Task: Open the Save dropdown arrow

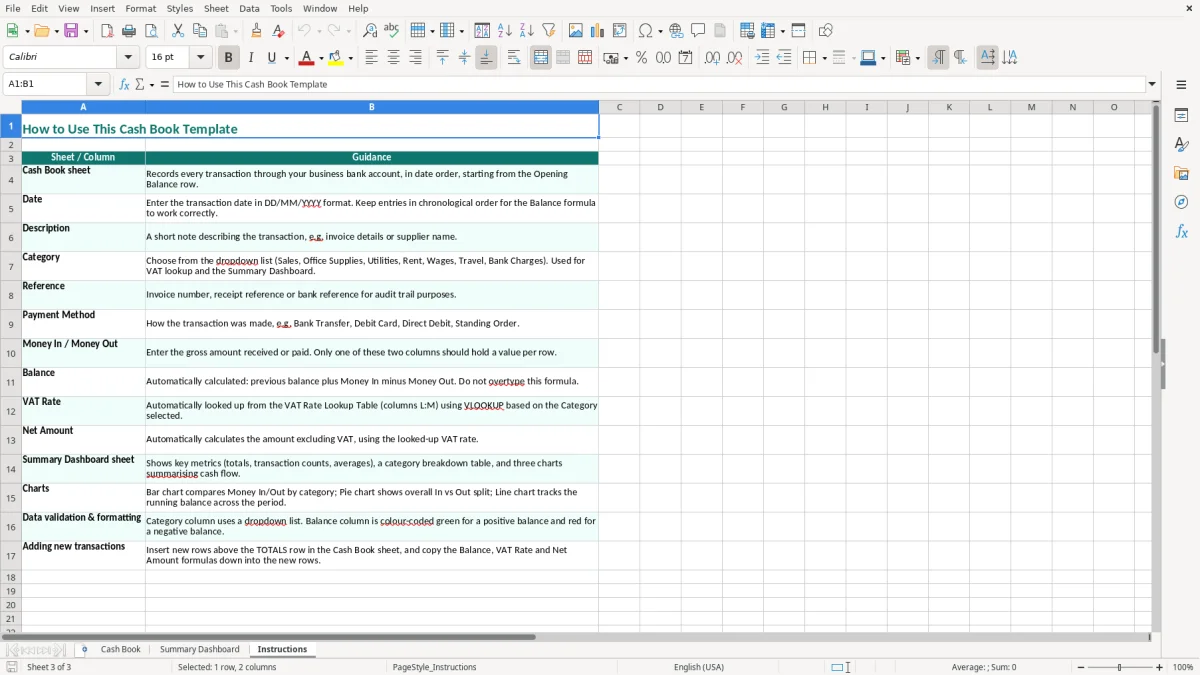Action: [x=86, y=32]
